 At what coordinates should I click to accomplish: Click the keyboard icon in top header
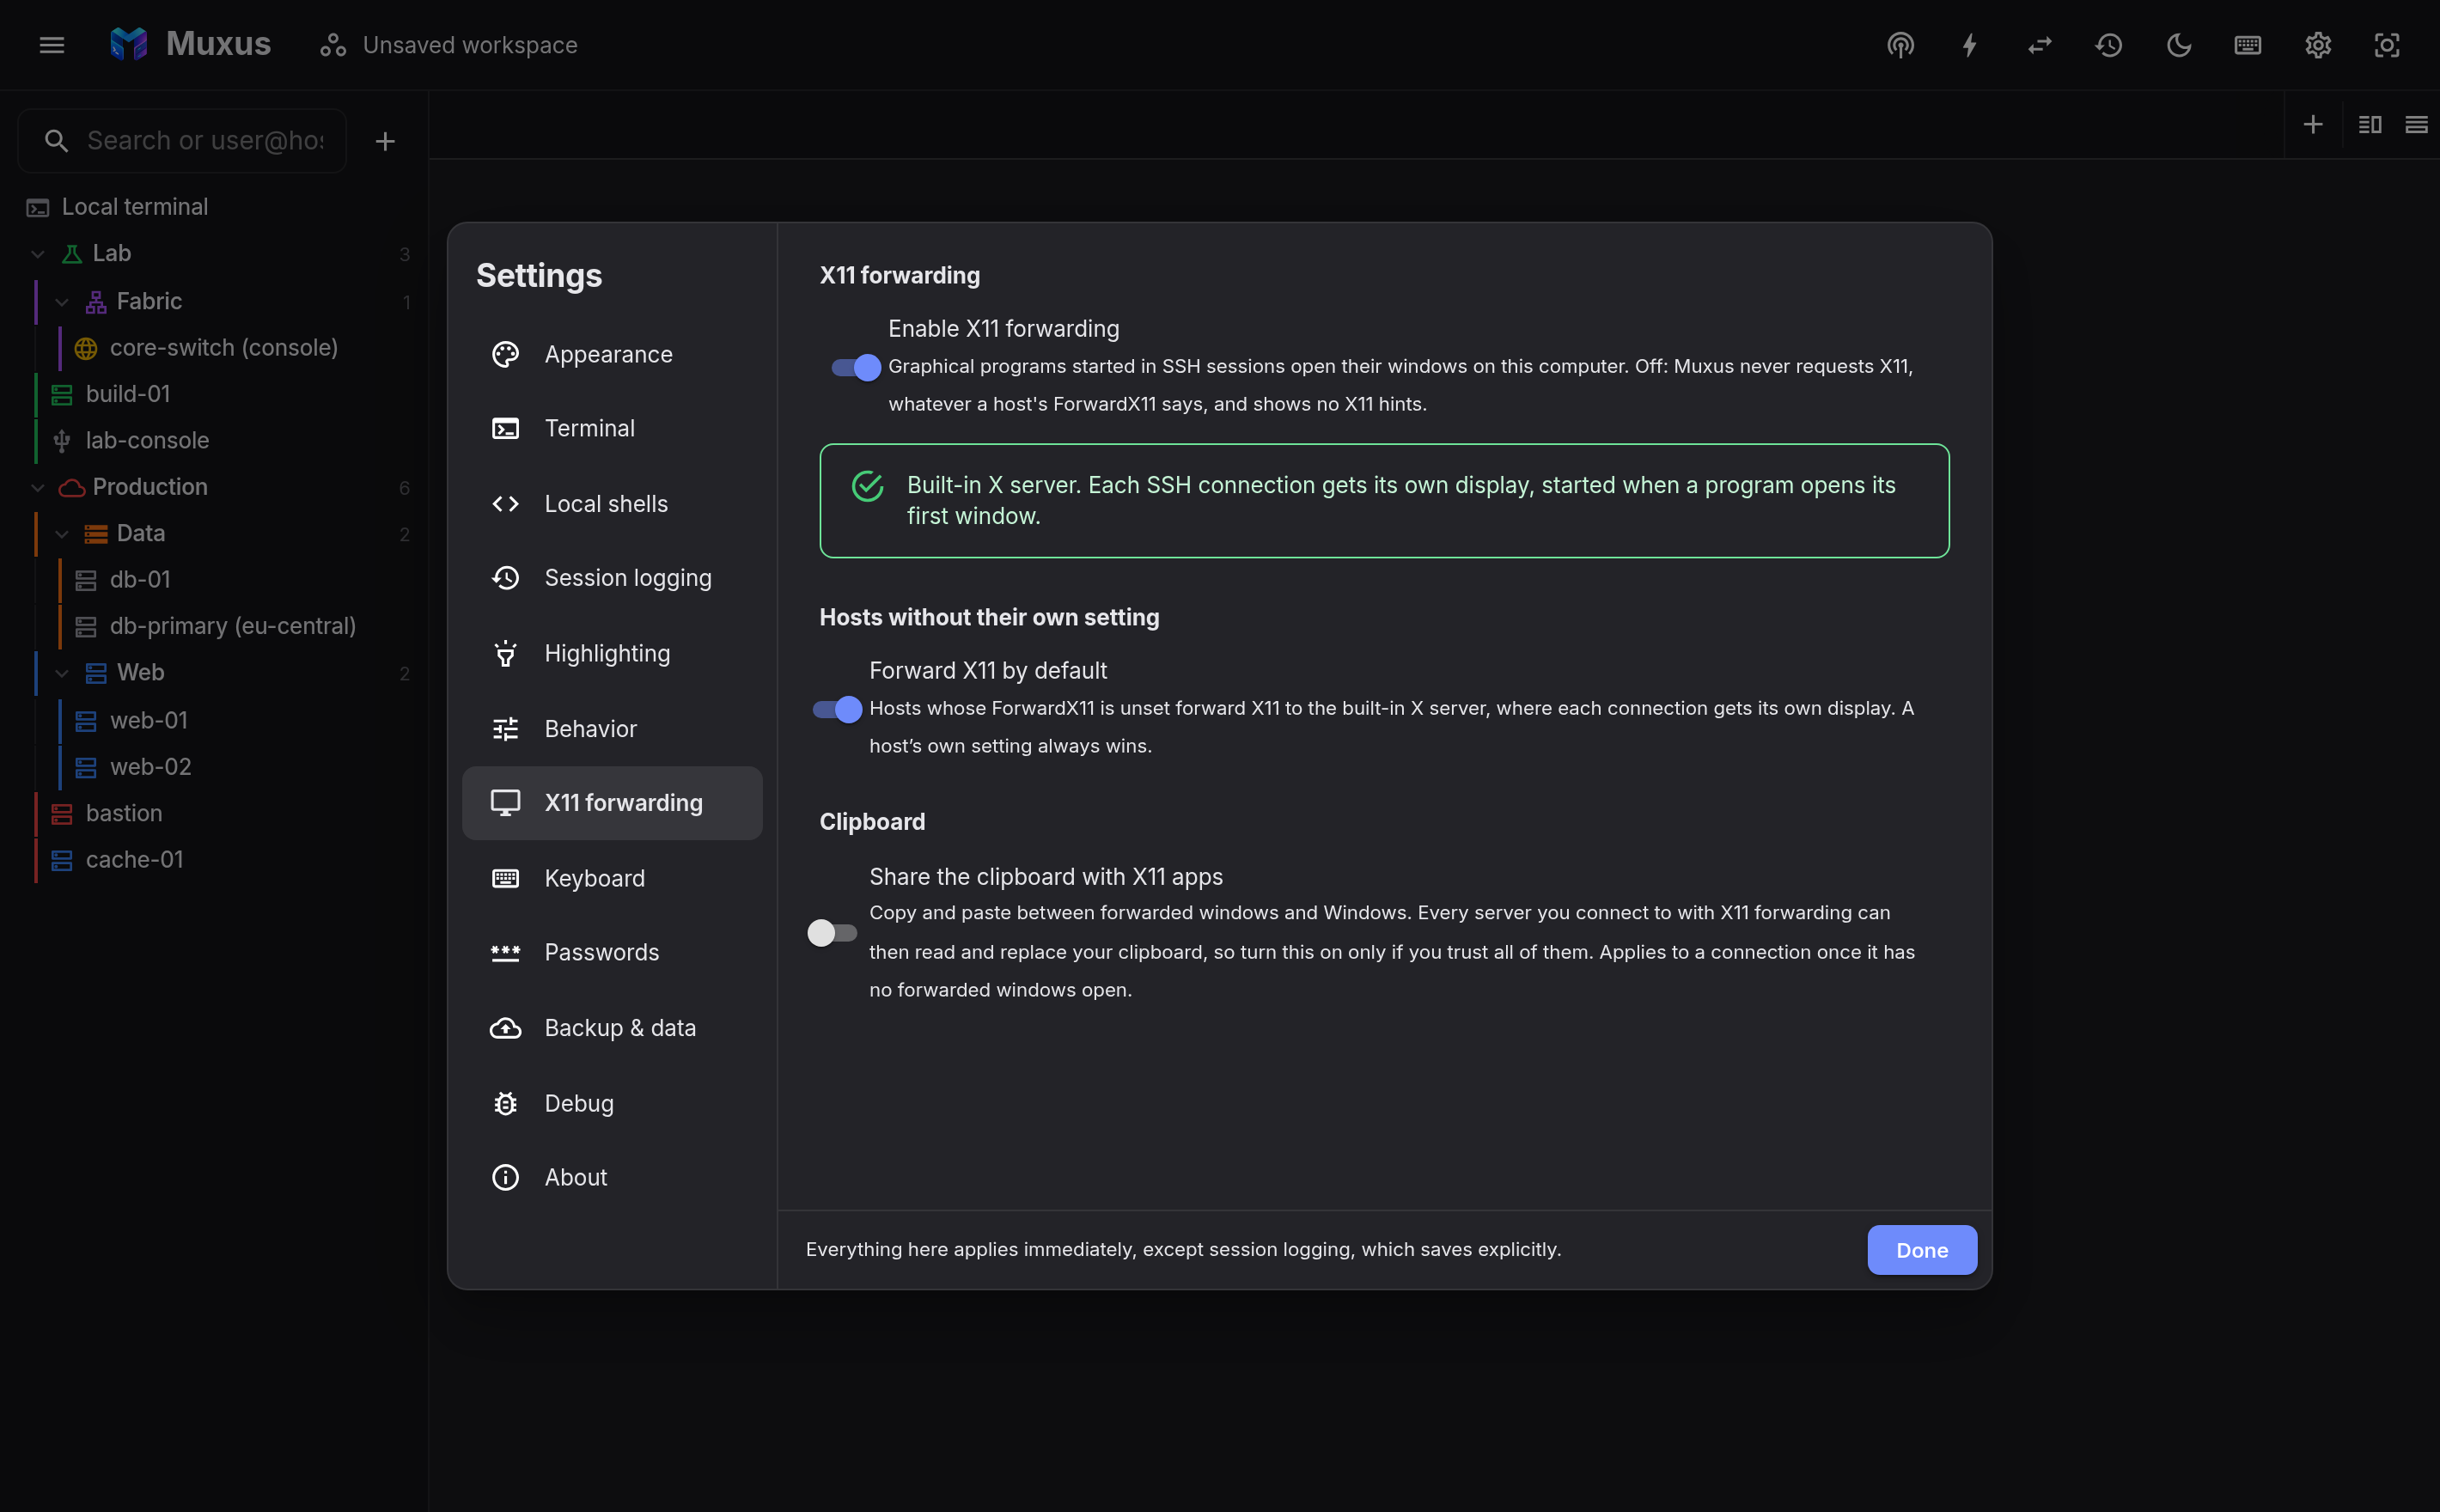(x=2248, y=45)
